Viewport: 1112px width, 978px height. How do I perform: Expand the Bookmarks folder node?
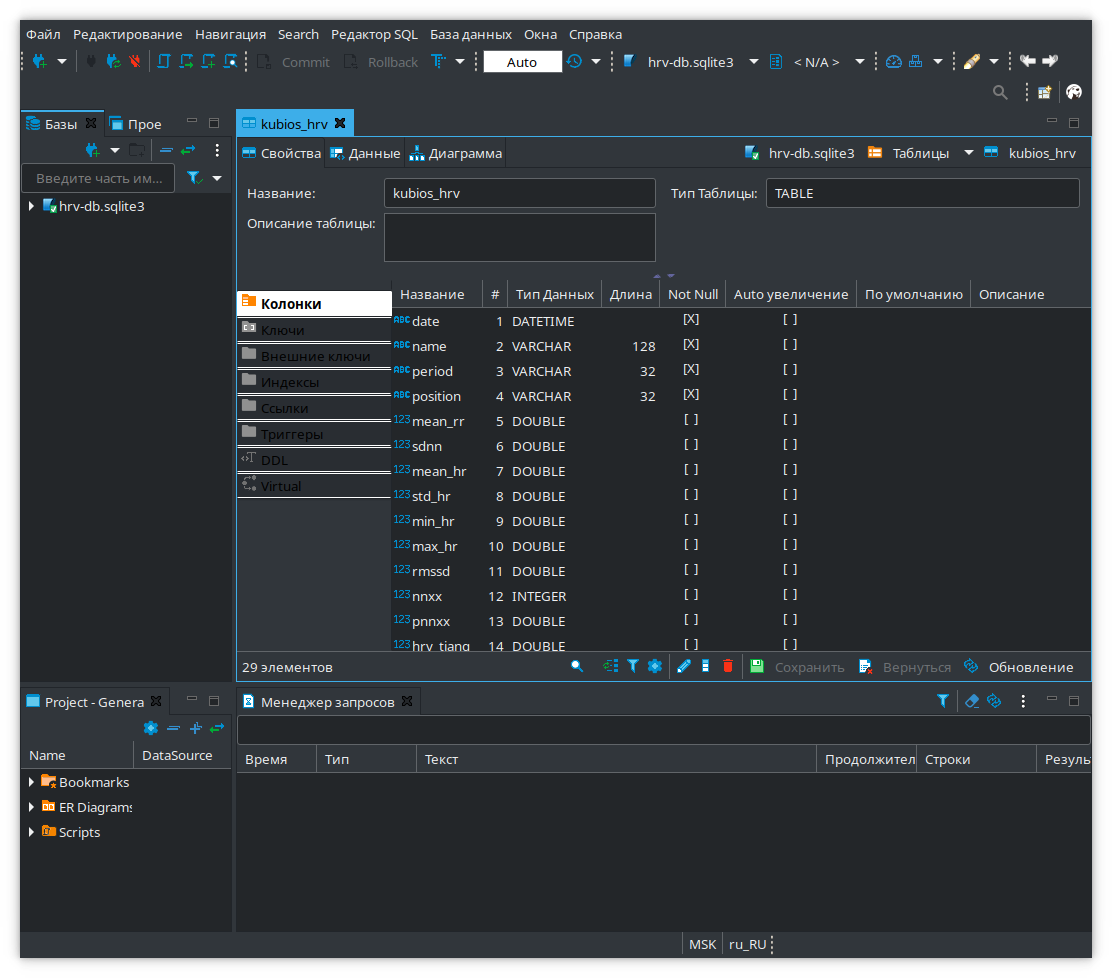coord(31,782)
